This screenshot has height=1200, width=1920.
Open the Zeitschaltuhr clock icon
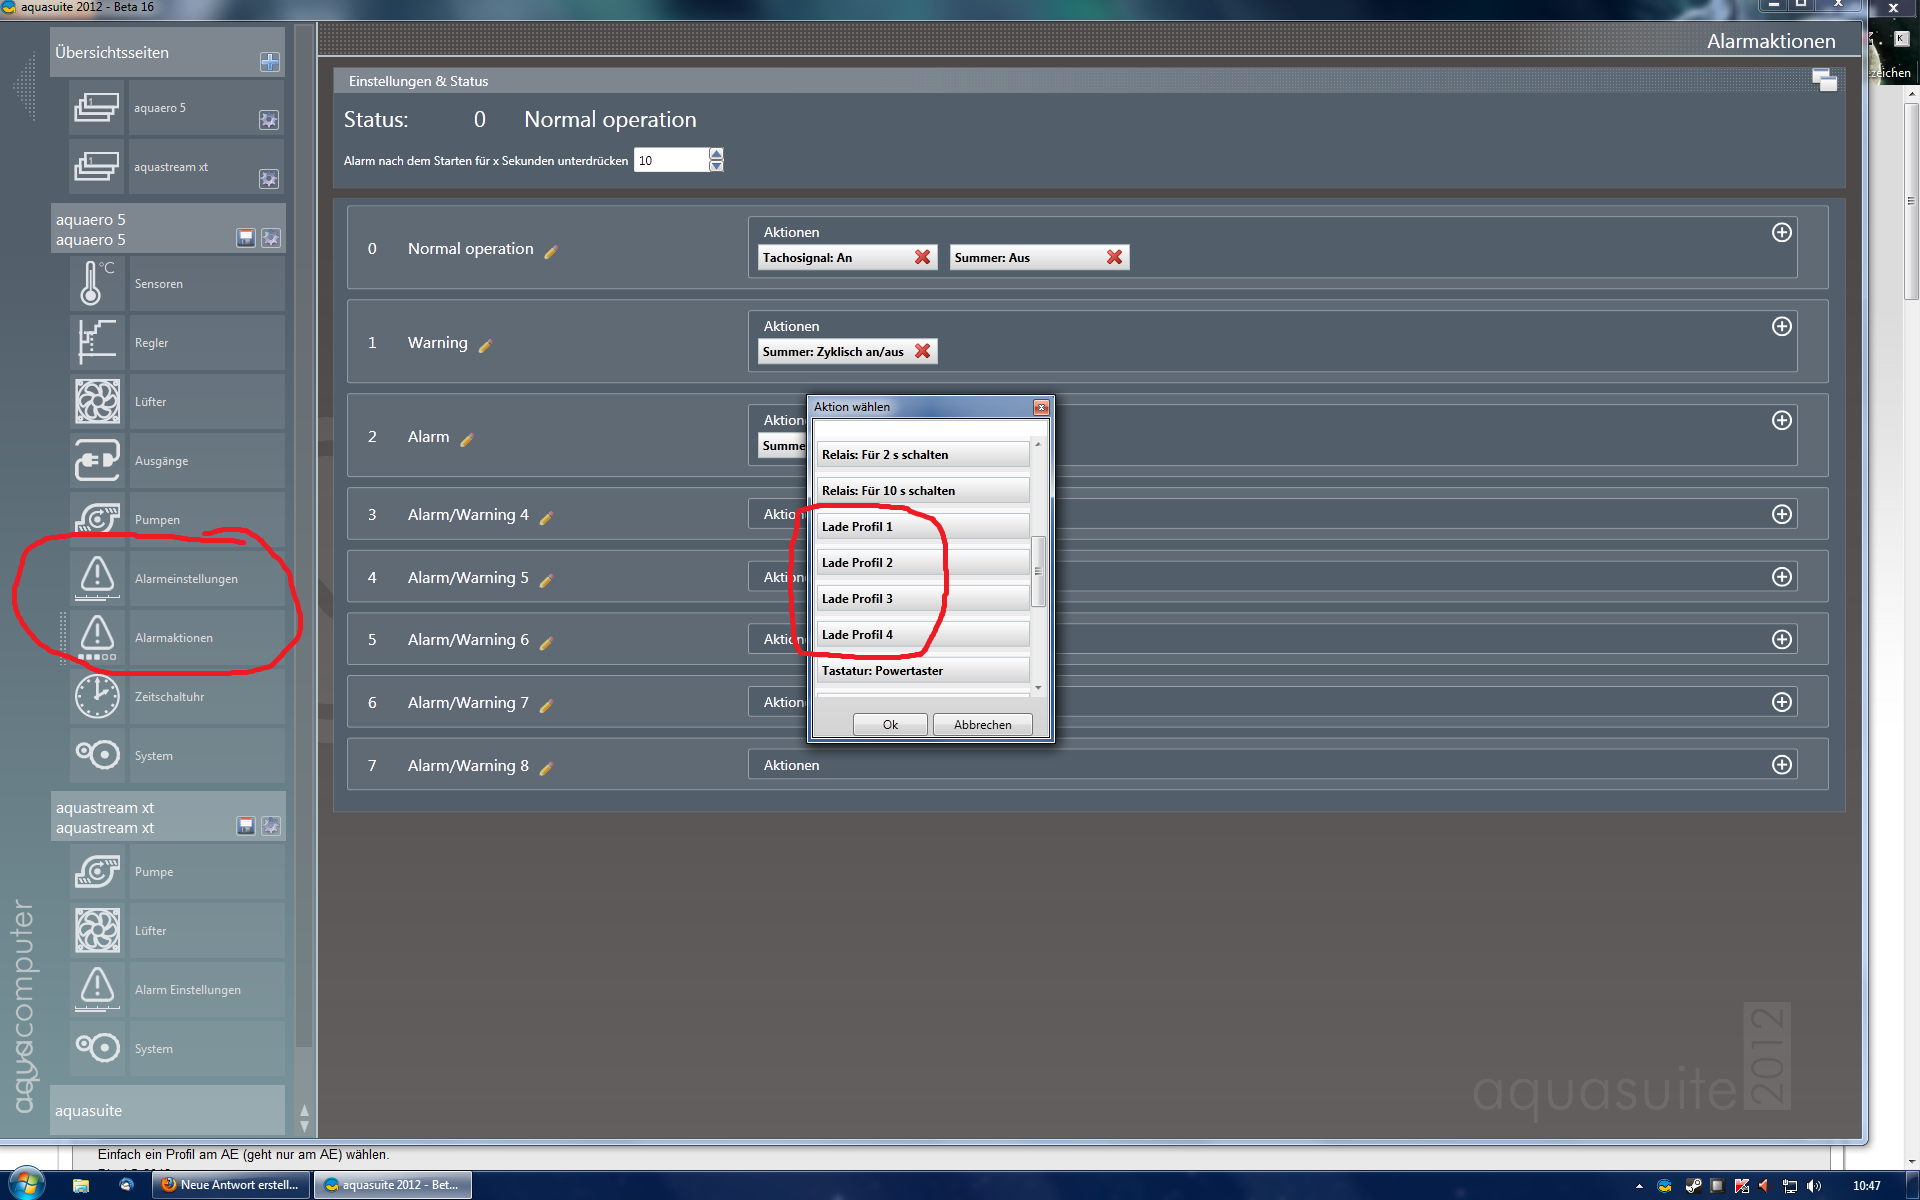pyautogui.click(x=97, y=697)
